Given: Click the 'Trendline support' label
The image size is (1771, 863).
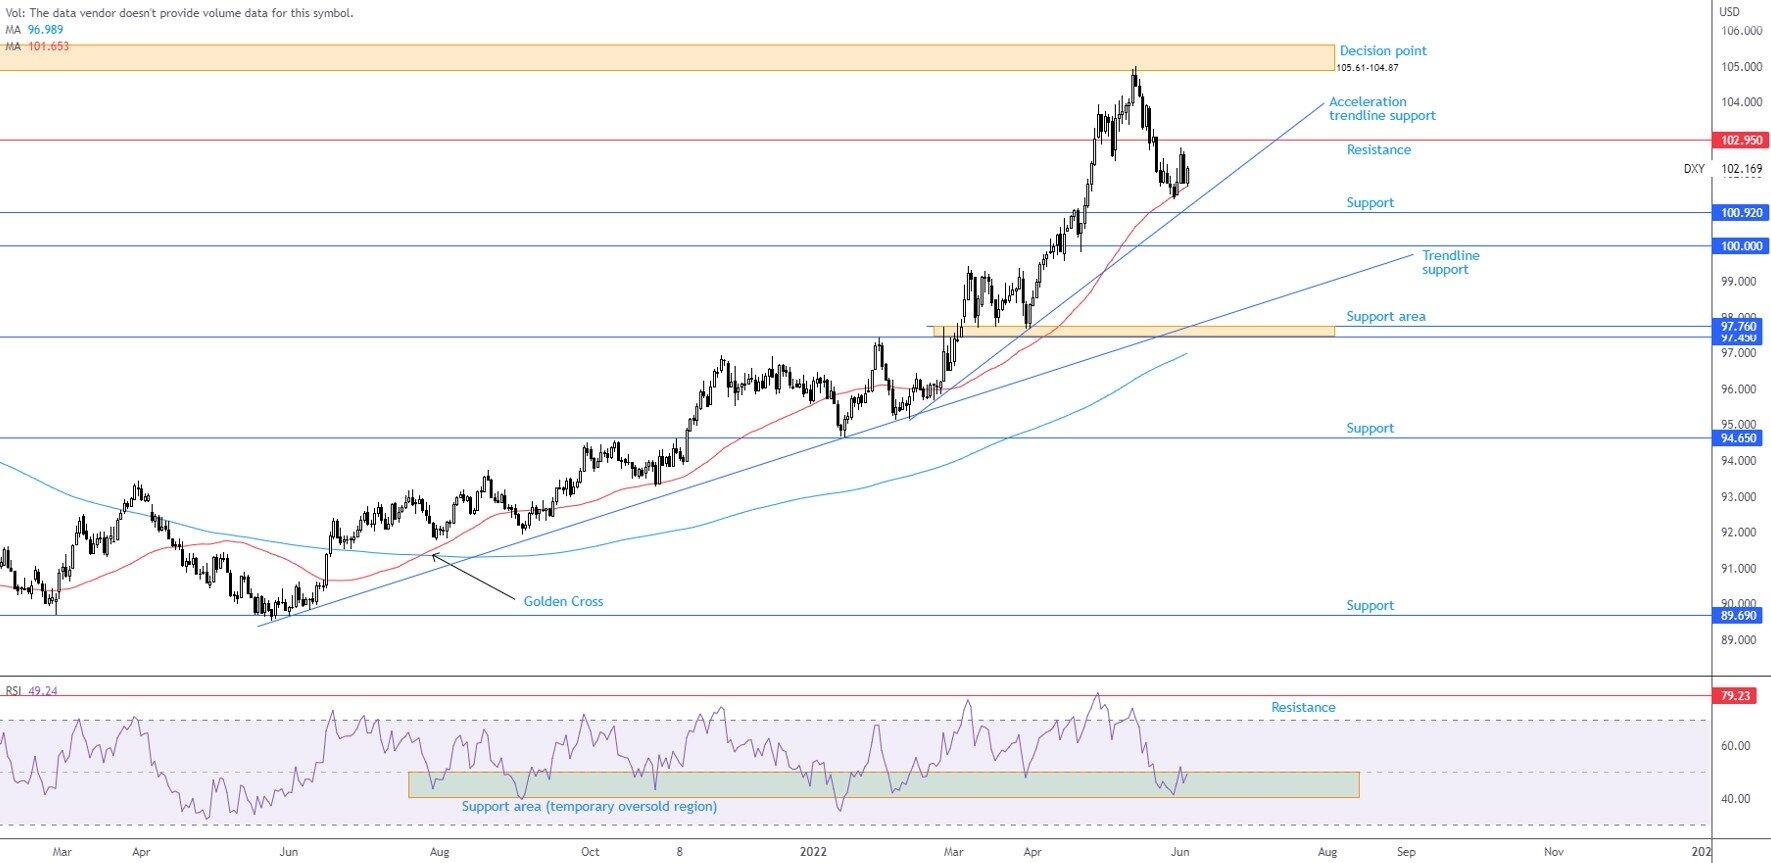Looking at the screenshot, I should click(x=1451, y=263).
